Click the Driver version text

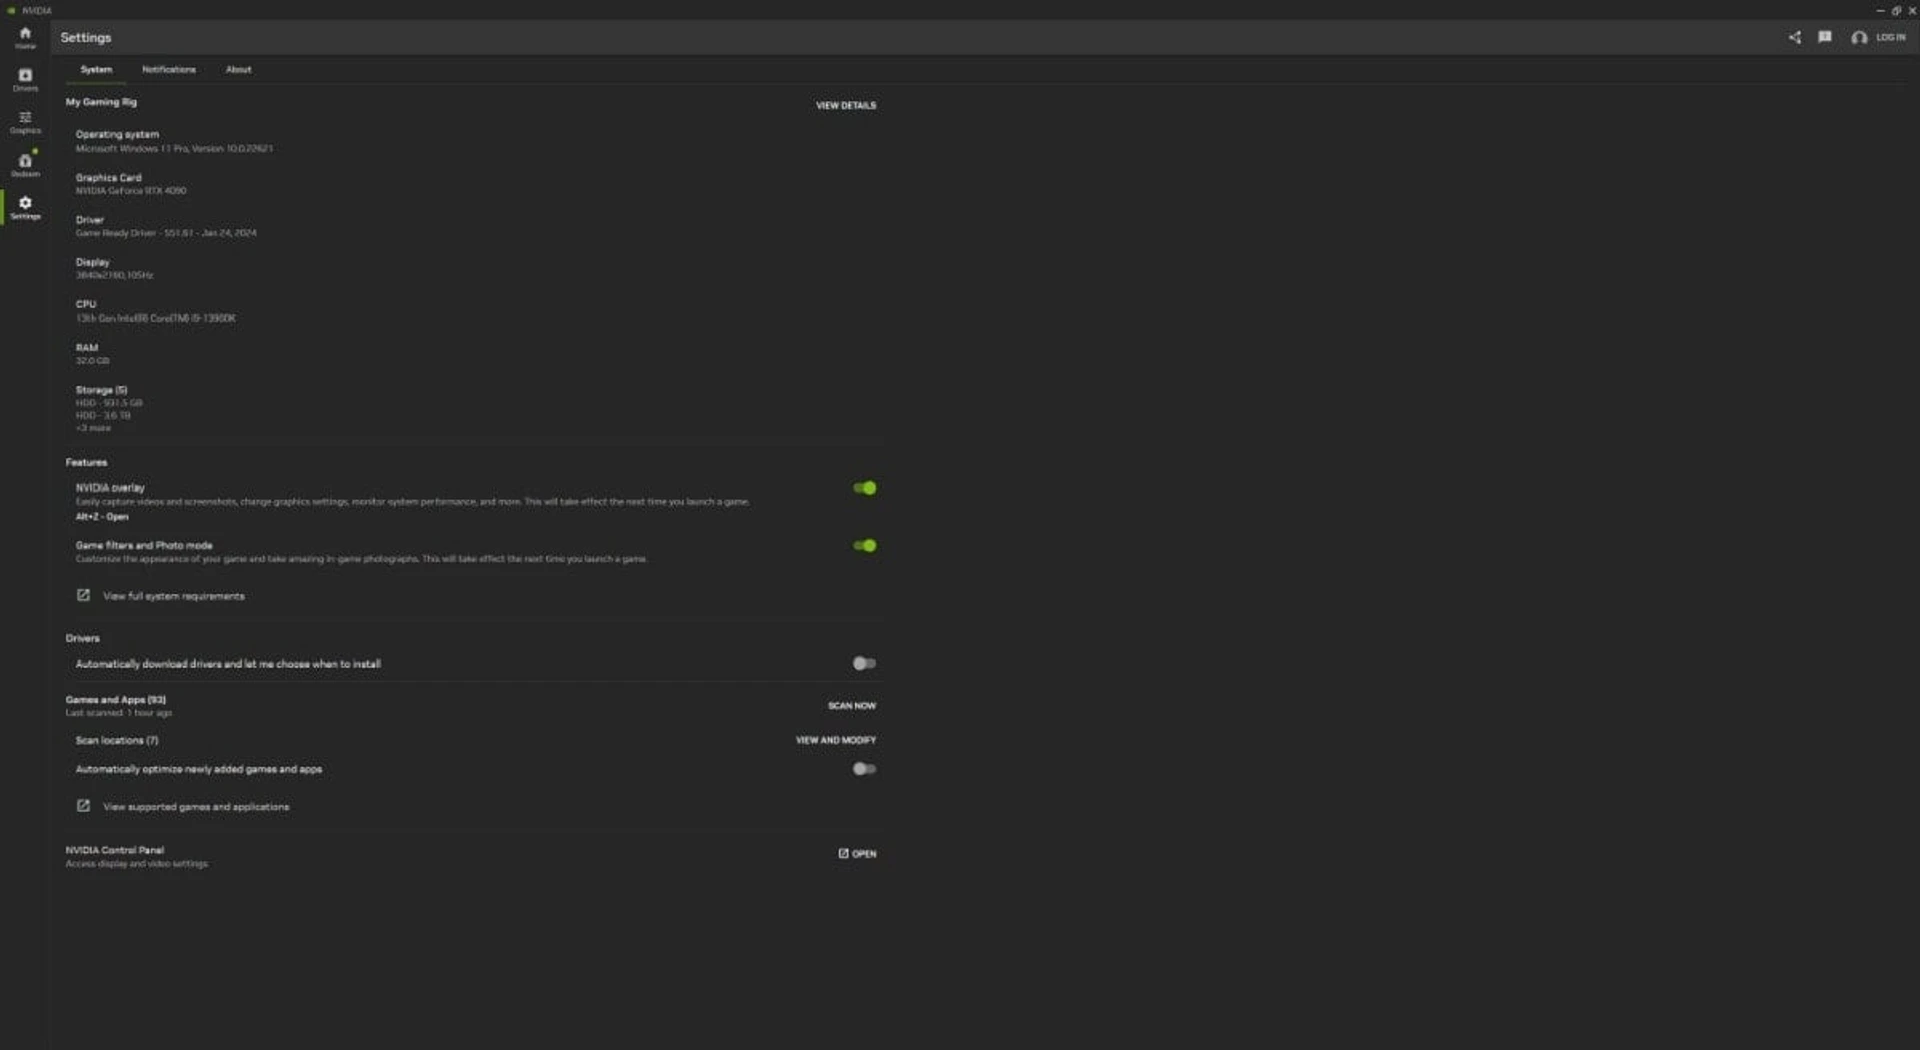coord(166,233)
